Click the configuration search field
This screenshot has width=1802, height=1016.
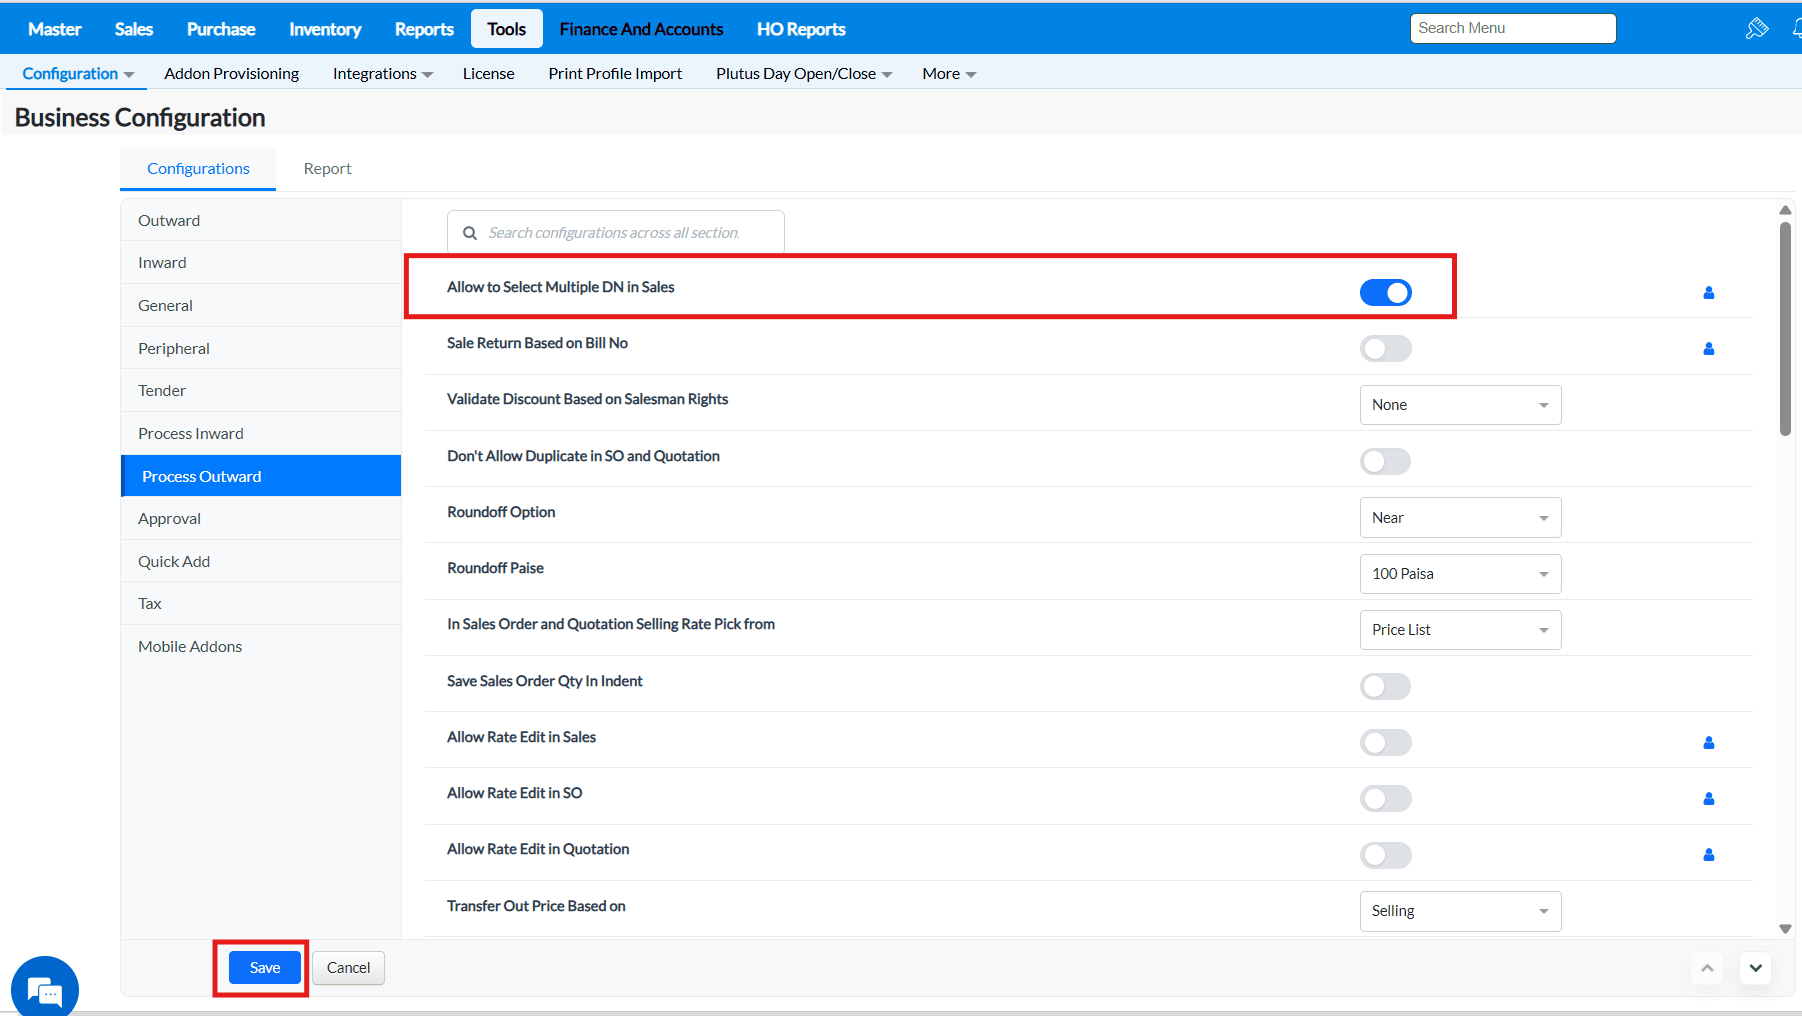point(615,233)
